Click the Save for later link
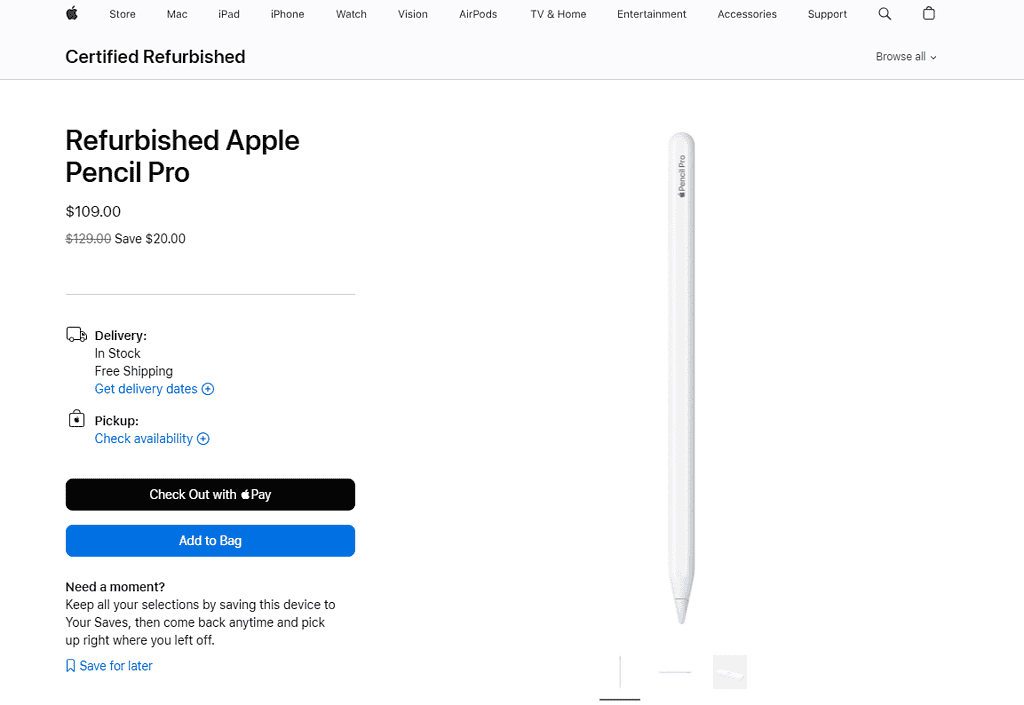This screenshot has width=1024, height=705. [115, 665]
